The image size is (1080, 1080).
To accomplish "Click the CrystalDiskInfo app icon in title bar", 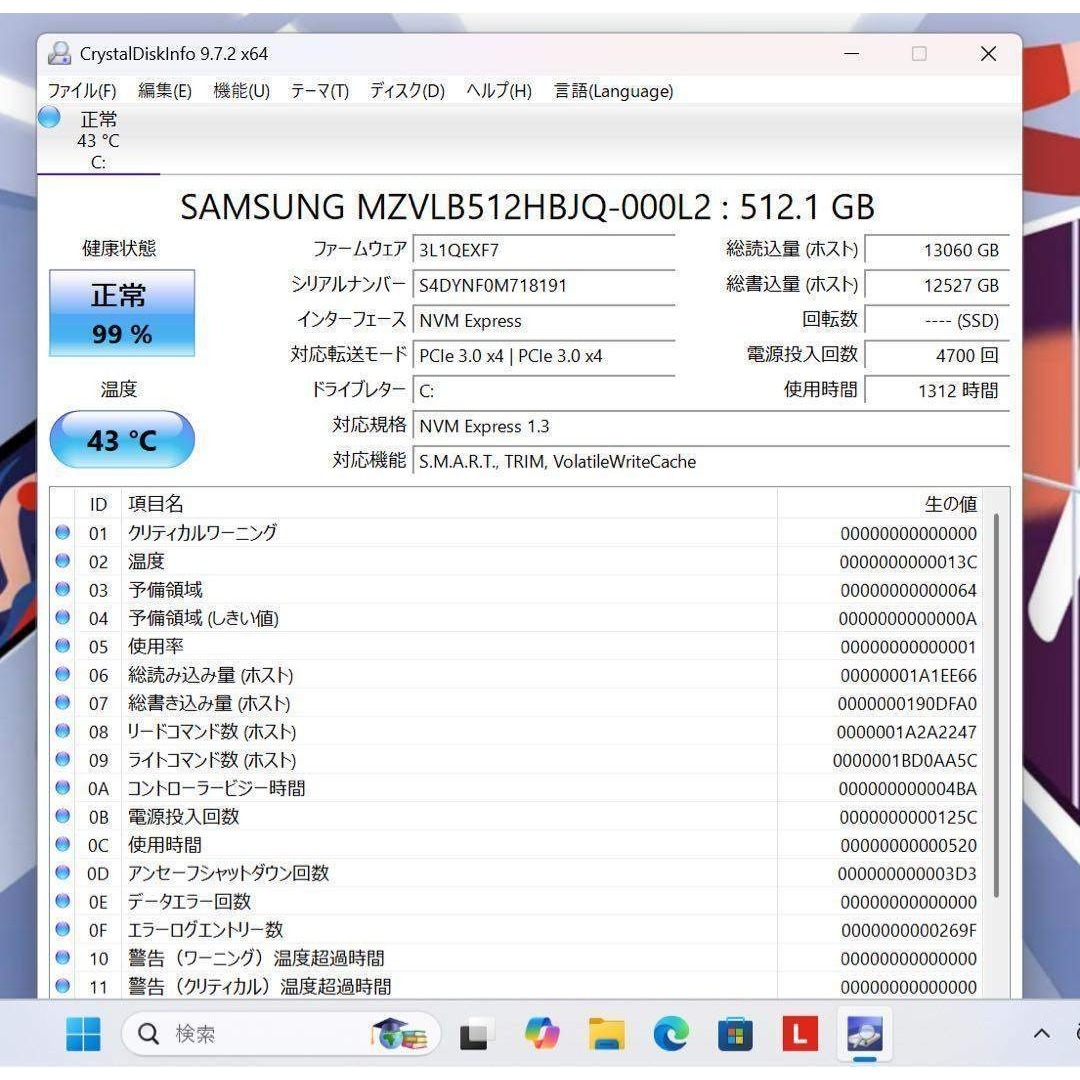I will coord(59,53).
